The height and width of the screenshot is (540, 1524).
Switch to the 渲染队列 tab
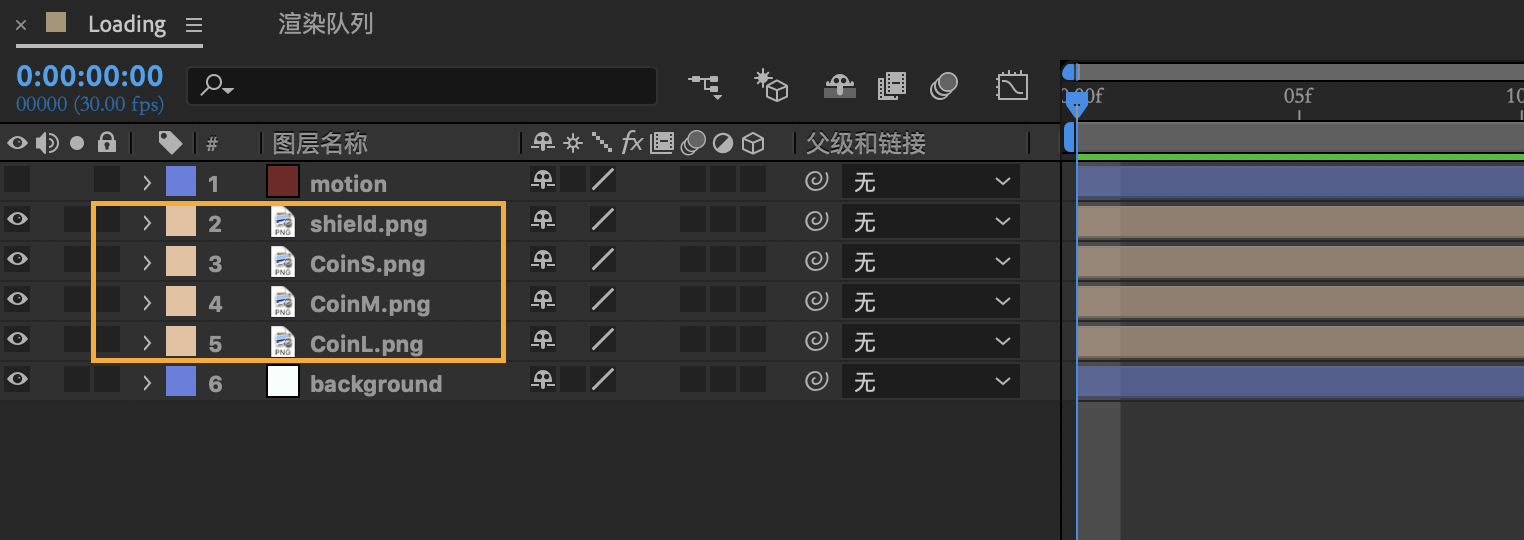(325, 24)
